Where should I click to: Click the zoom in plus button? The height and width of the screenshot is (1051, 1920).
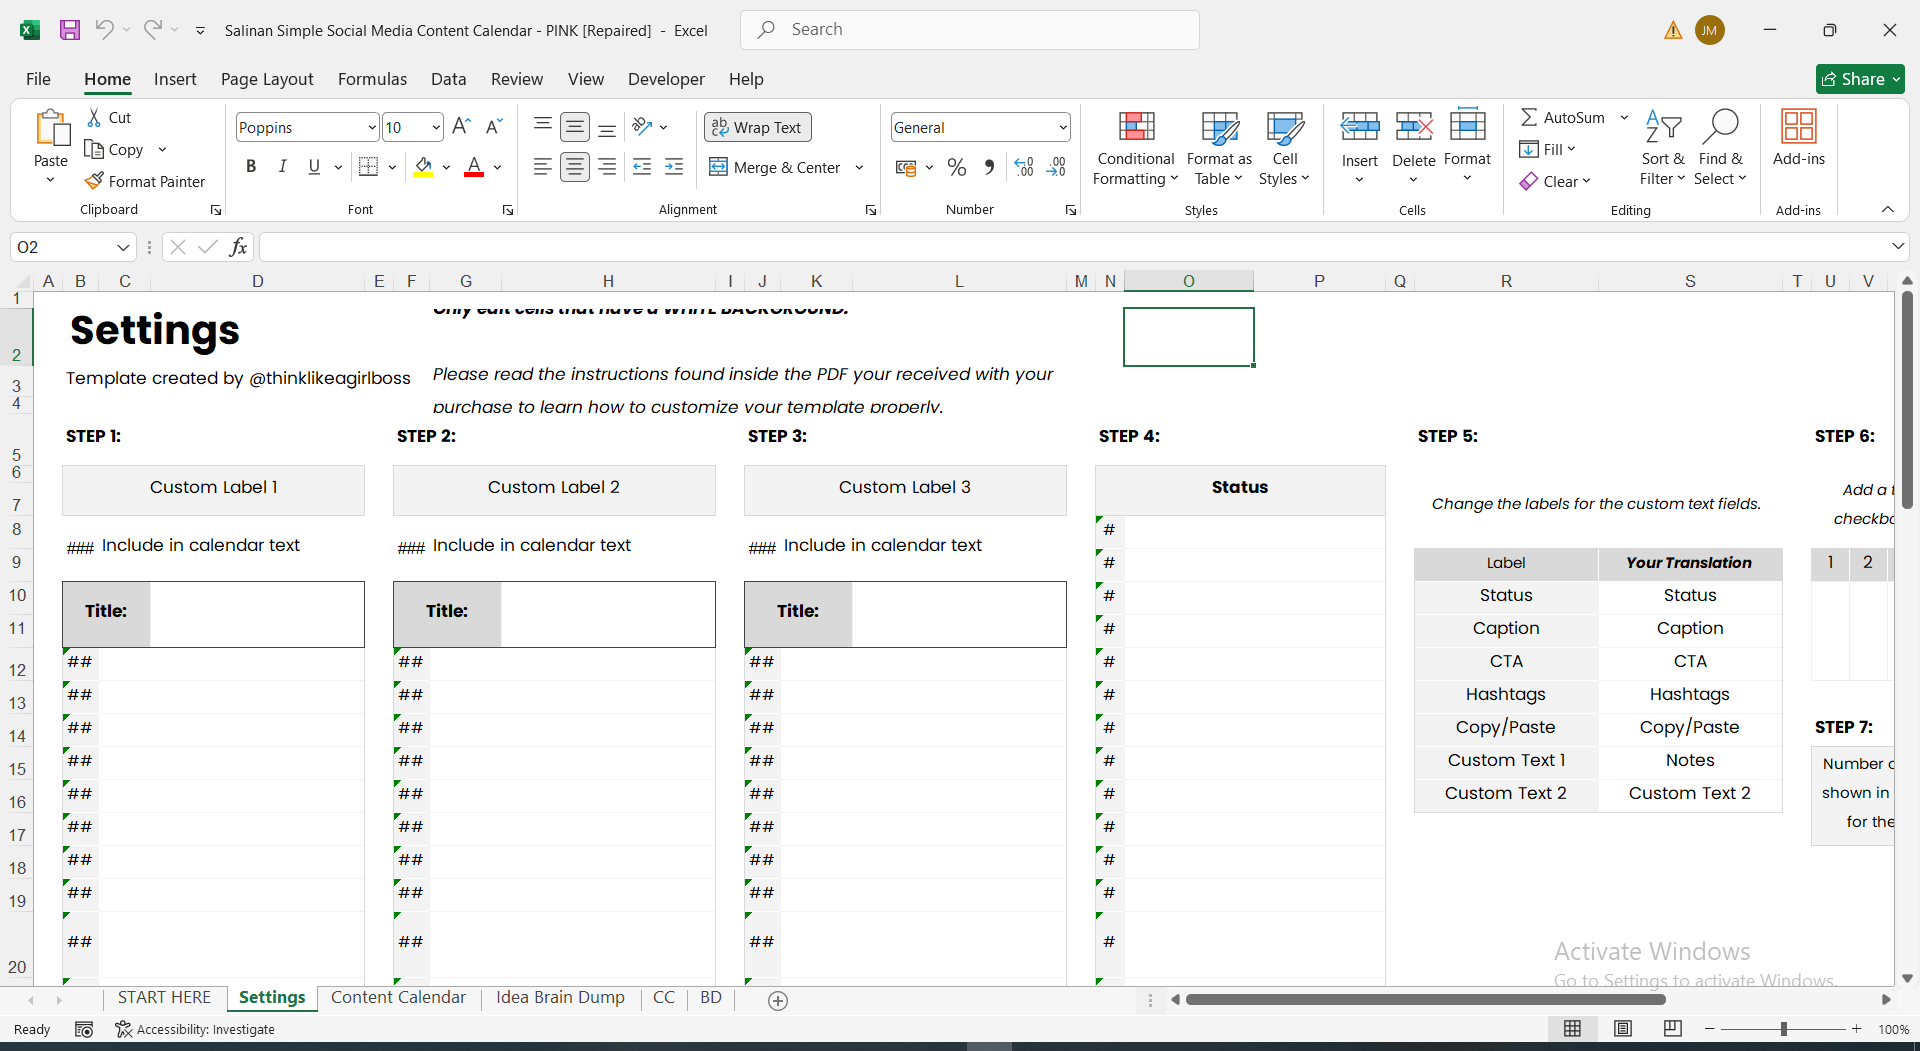tap(1856, 1029)
